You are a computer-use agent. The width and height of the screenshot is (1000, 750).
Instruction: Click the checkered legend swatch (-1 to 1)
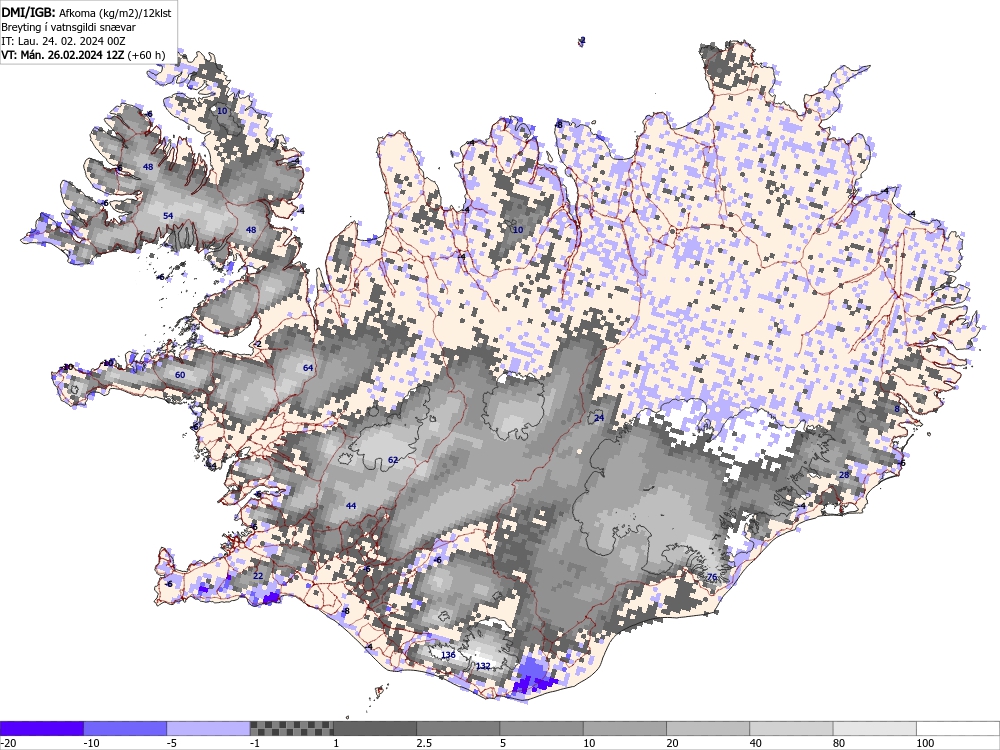tap(291, 728)
